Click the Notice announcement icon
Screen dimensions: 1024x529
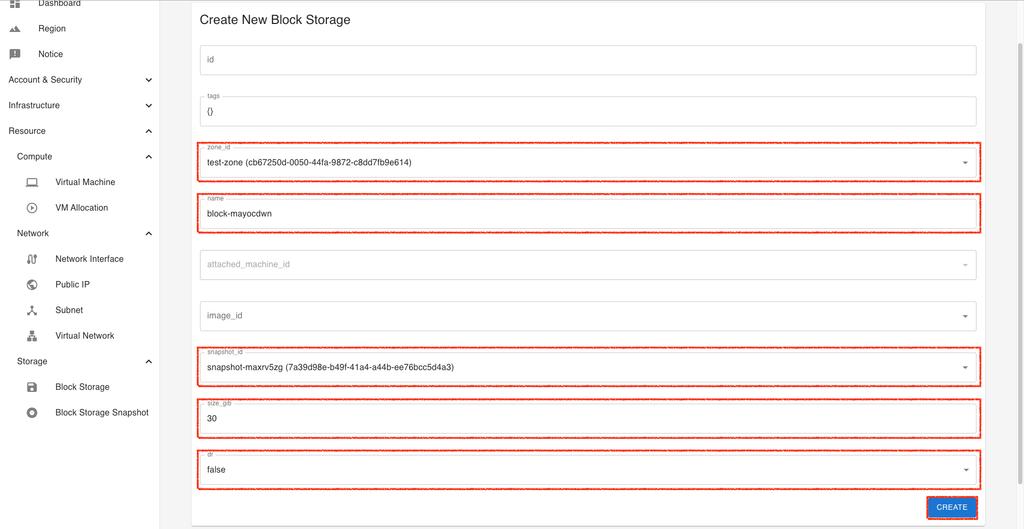[x=14, y=54]
